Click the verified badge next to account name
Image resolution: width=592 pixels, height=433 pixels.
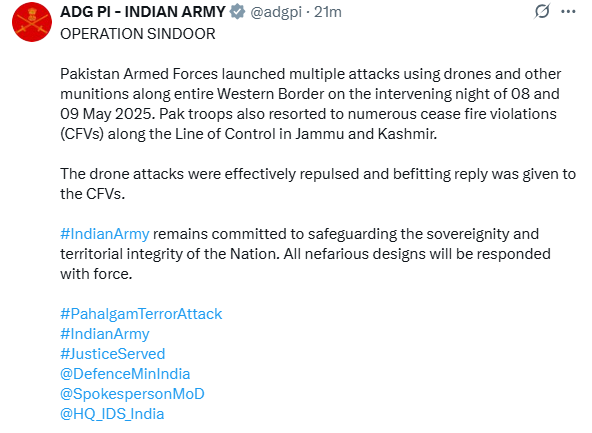237,12
